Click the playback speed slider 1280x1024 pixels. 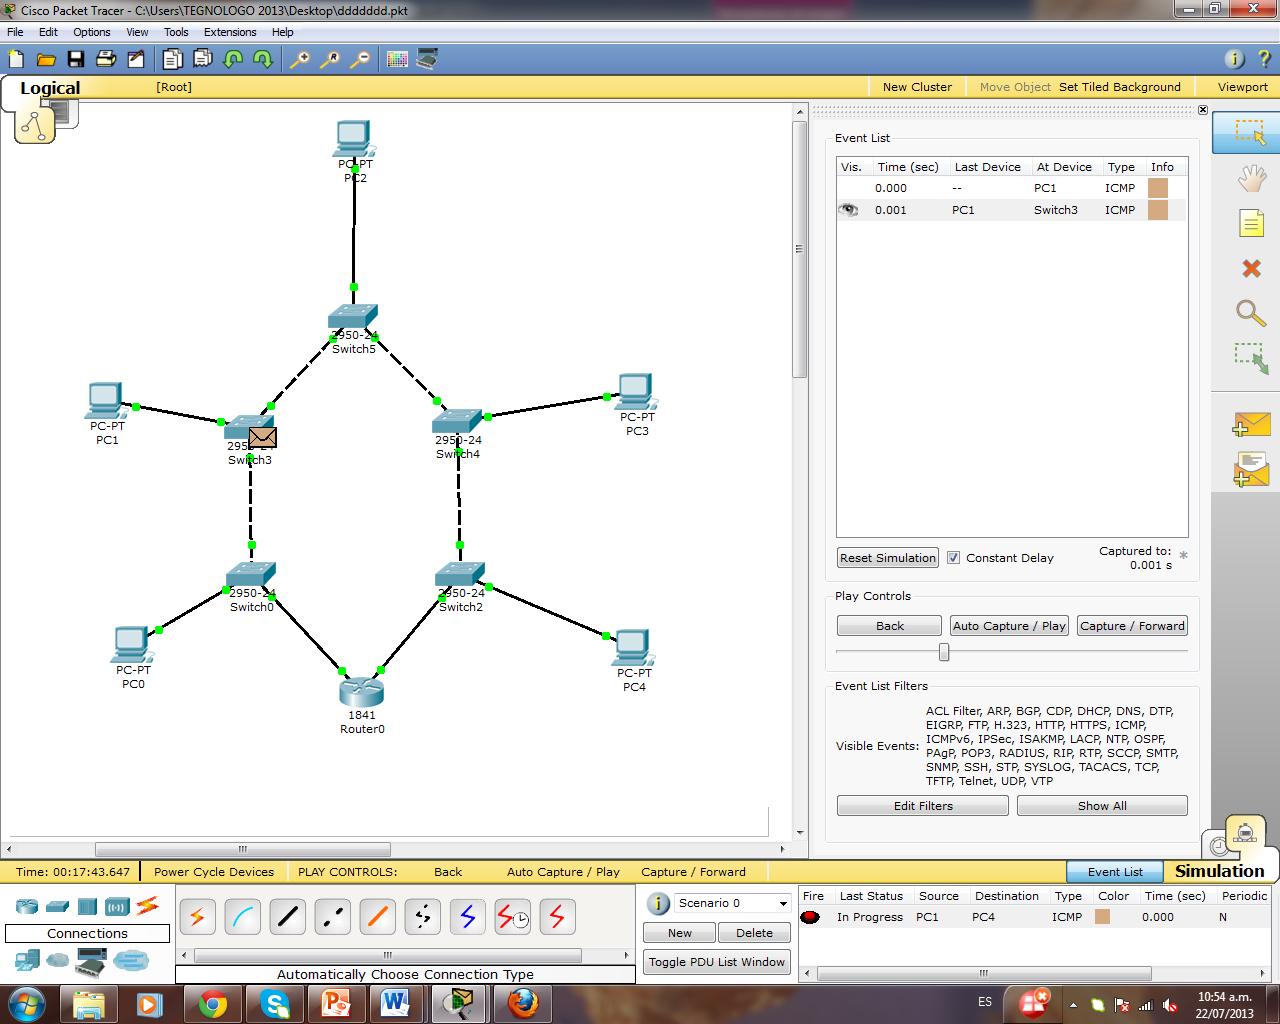[x=943, y=651]
